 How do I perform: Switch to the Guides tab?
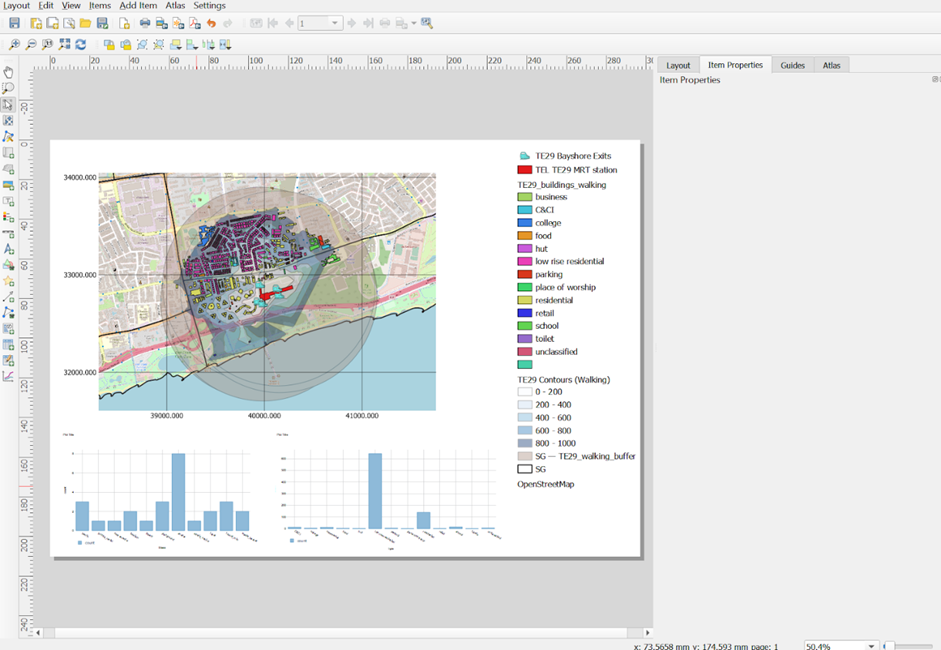(x=792, y=65)
